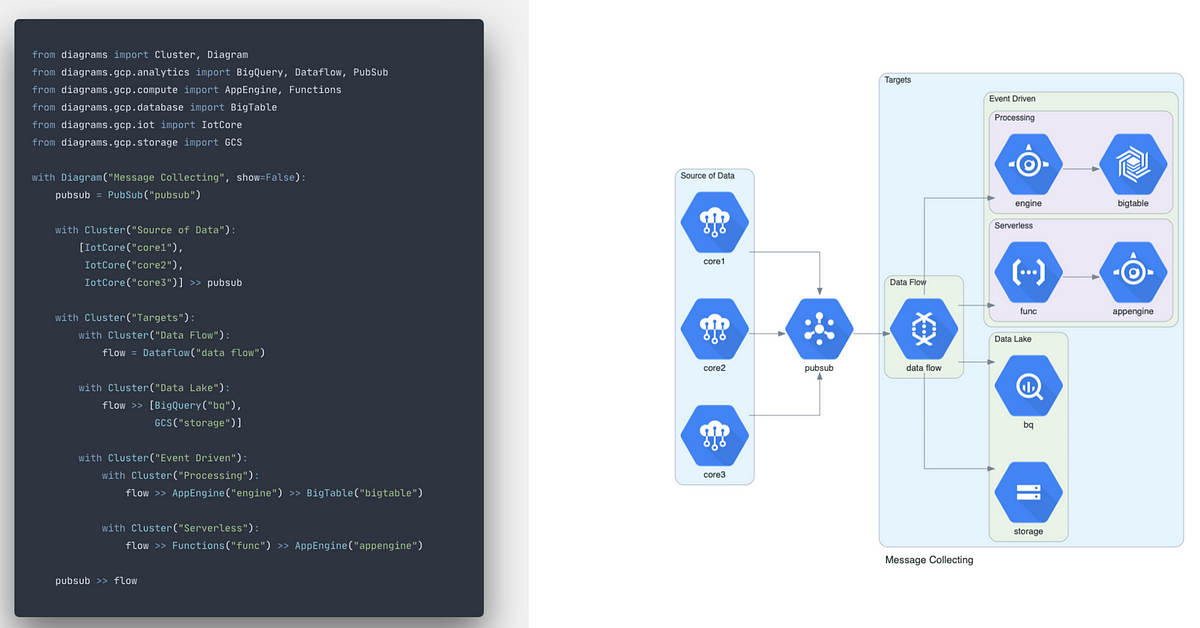Click 'with Diagram("Message Collecting"' code line

(x=169, y=177)
